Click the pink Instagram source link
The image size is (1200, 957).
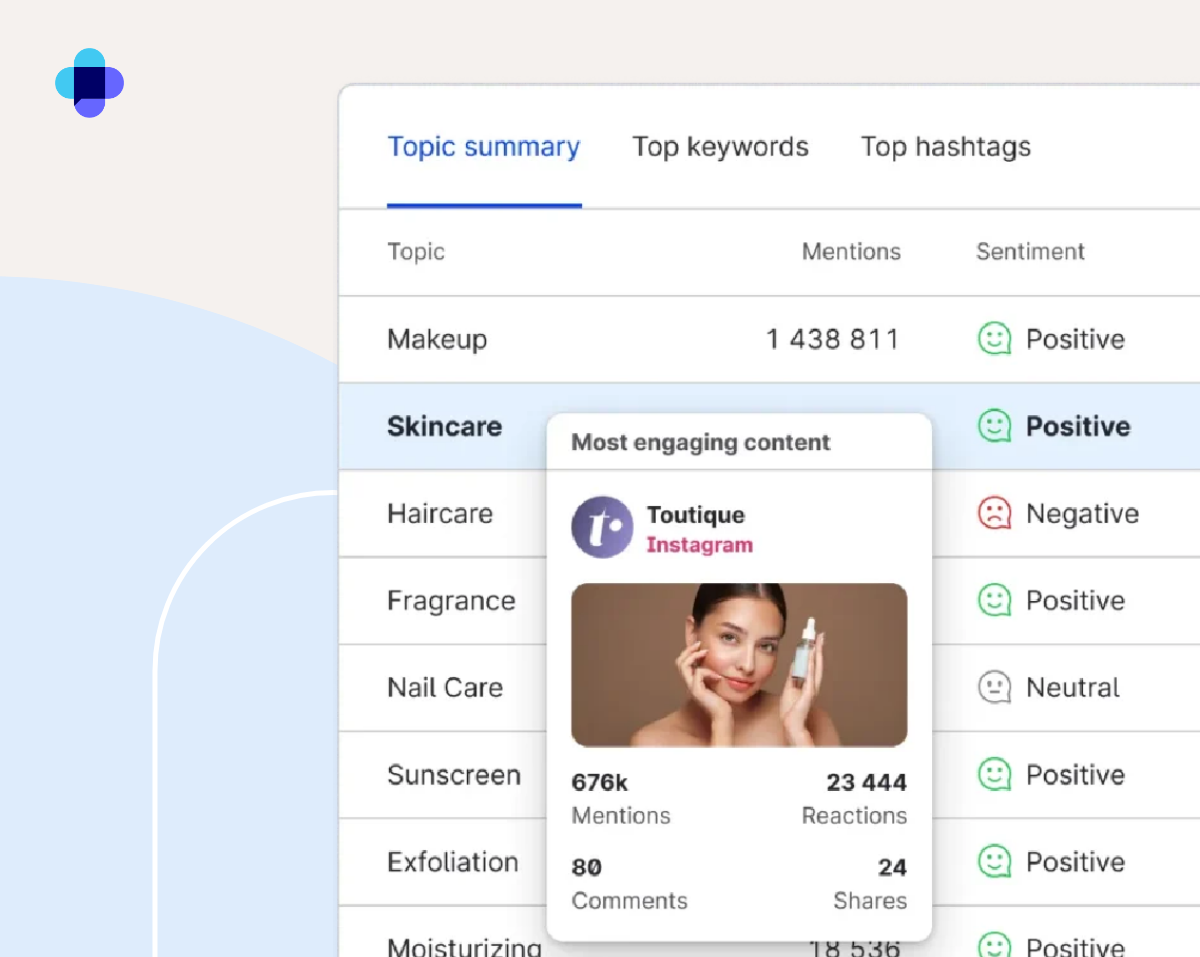[699, 545]
